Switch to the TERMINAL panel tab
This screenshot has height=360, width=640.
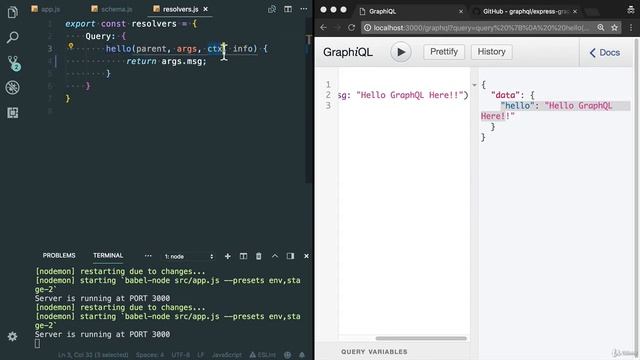coord(108,256)
